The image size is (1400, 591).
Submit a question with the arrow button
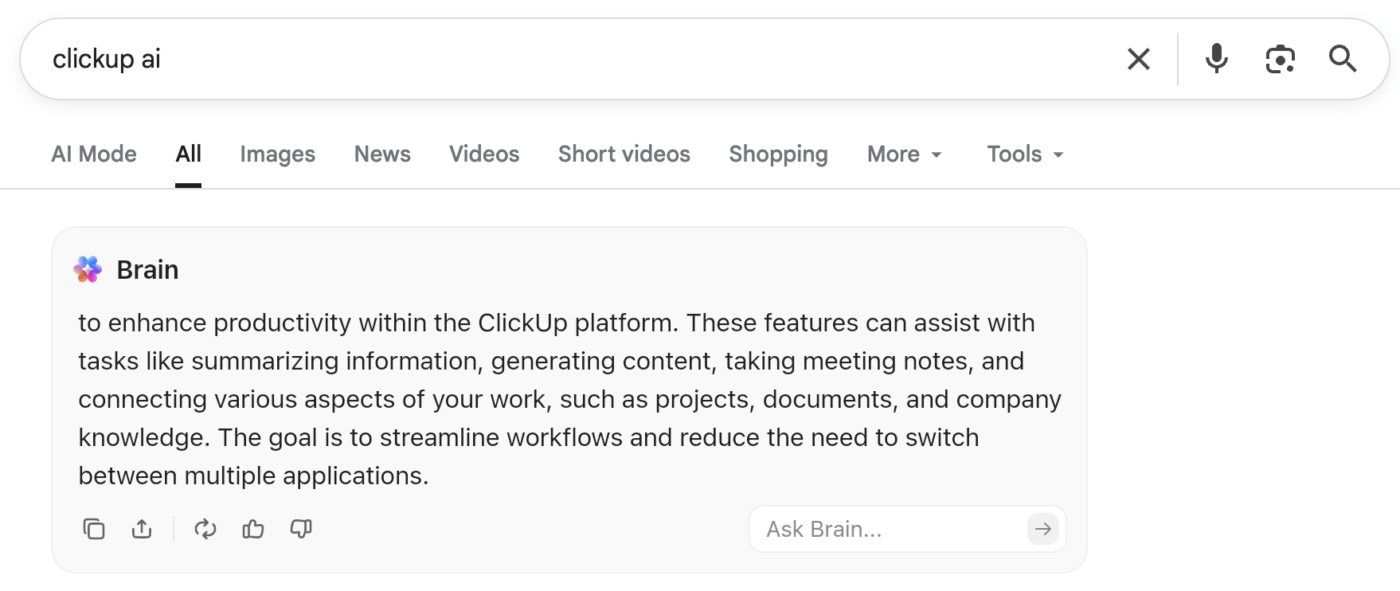(x=1042, y=529)
